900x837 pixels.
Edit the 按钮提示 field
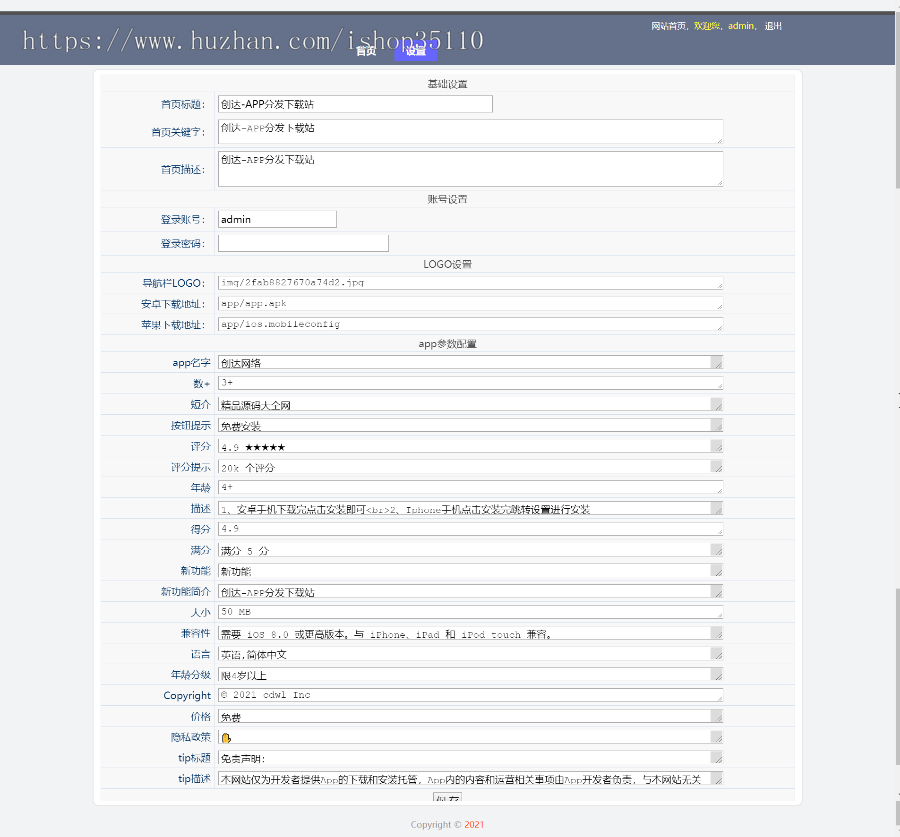click(x=470, y=425)
